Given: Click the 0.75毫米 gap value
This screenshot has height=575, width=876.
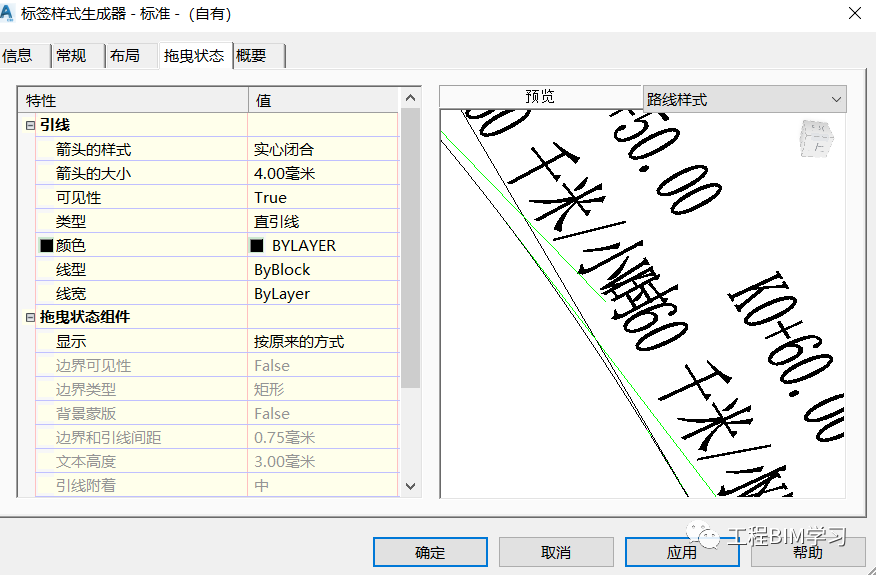Looking at the screenshot, I should coord(285,438).
